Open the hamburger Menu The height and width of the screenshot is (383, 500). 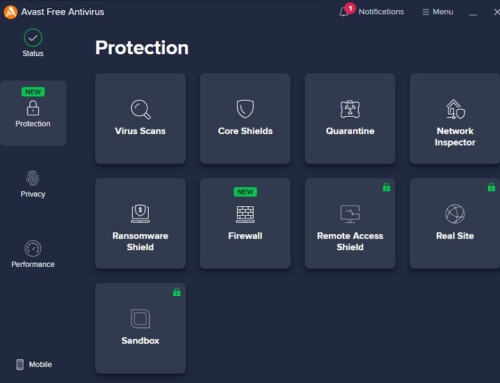438,12
